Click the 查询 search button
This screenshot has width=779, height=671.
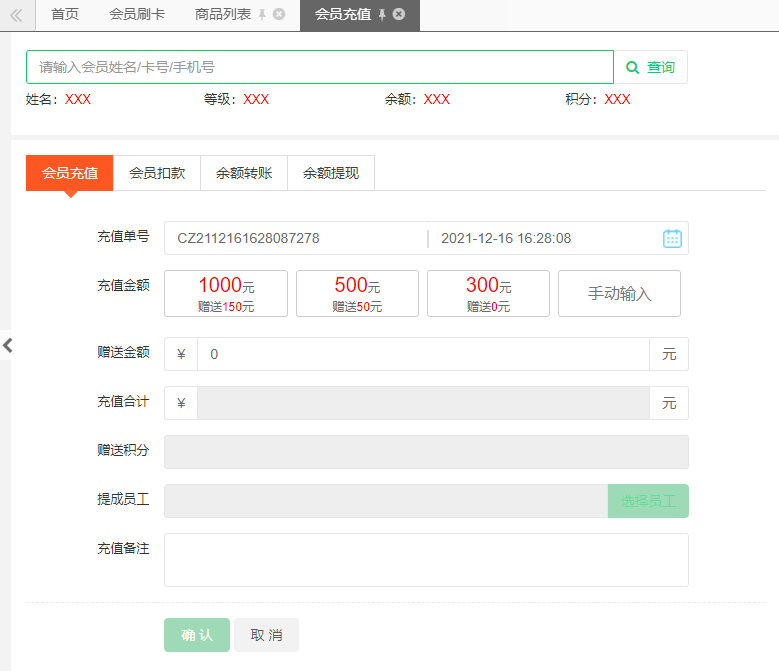pyautogui.click(x=651, y=67)
